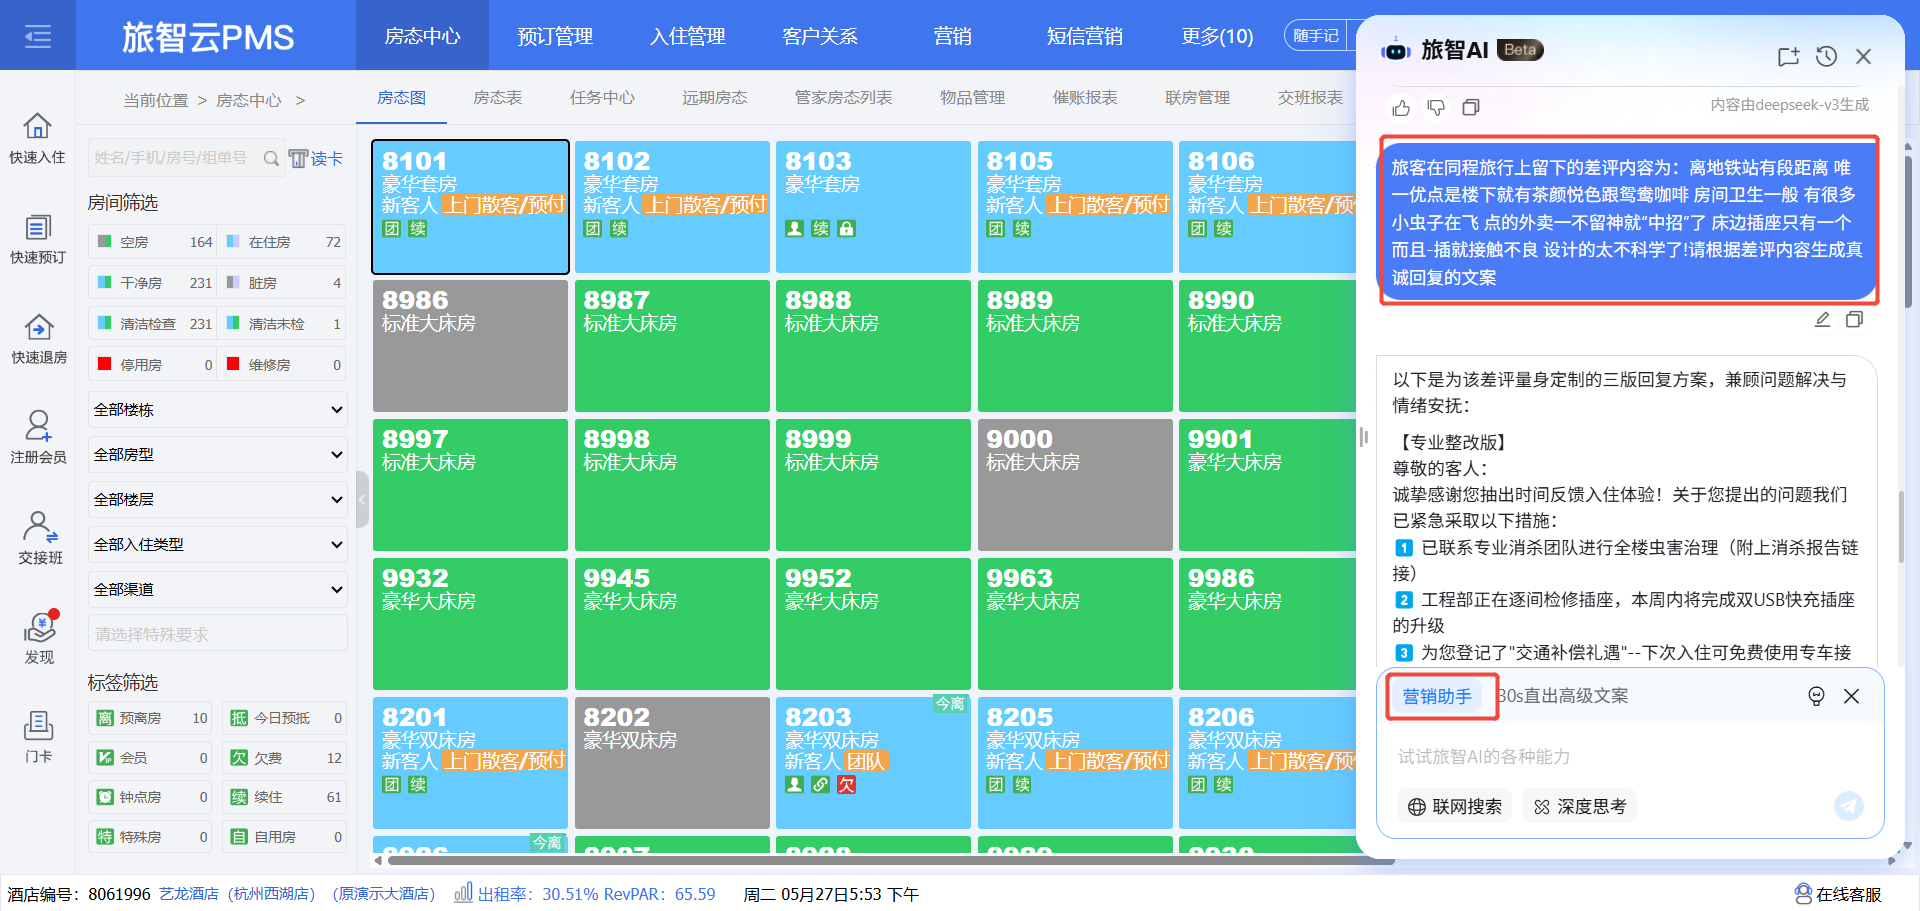Click 随手记 quick note button

[x=1316, y=36]
